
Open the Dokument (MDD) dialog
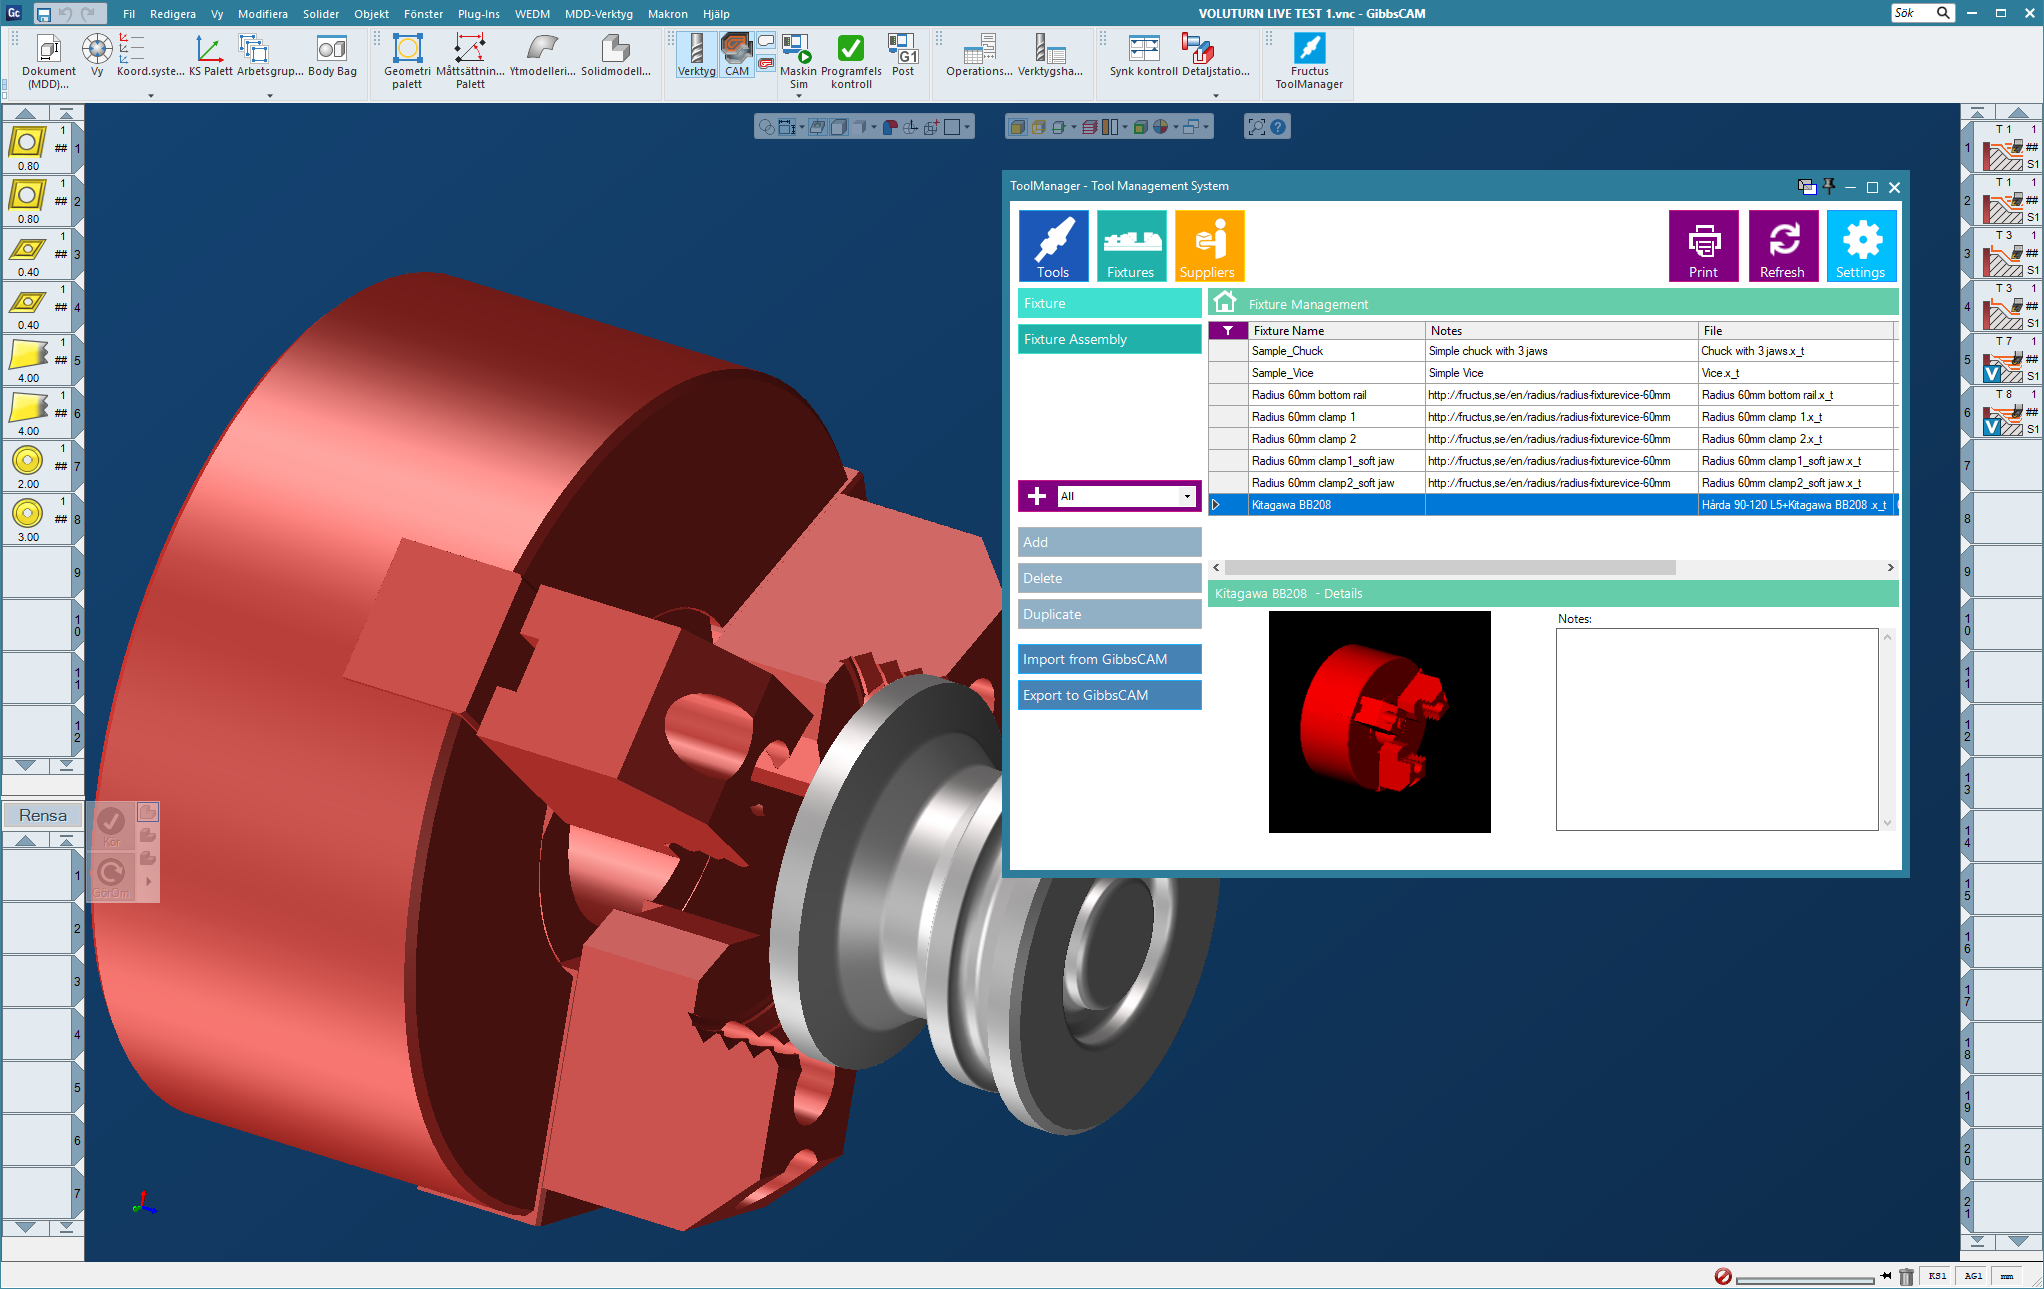48,61
